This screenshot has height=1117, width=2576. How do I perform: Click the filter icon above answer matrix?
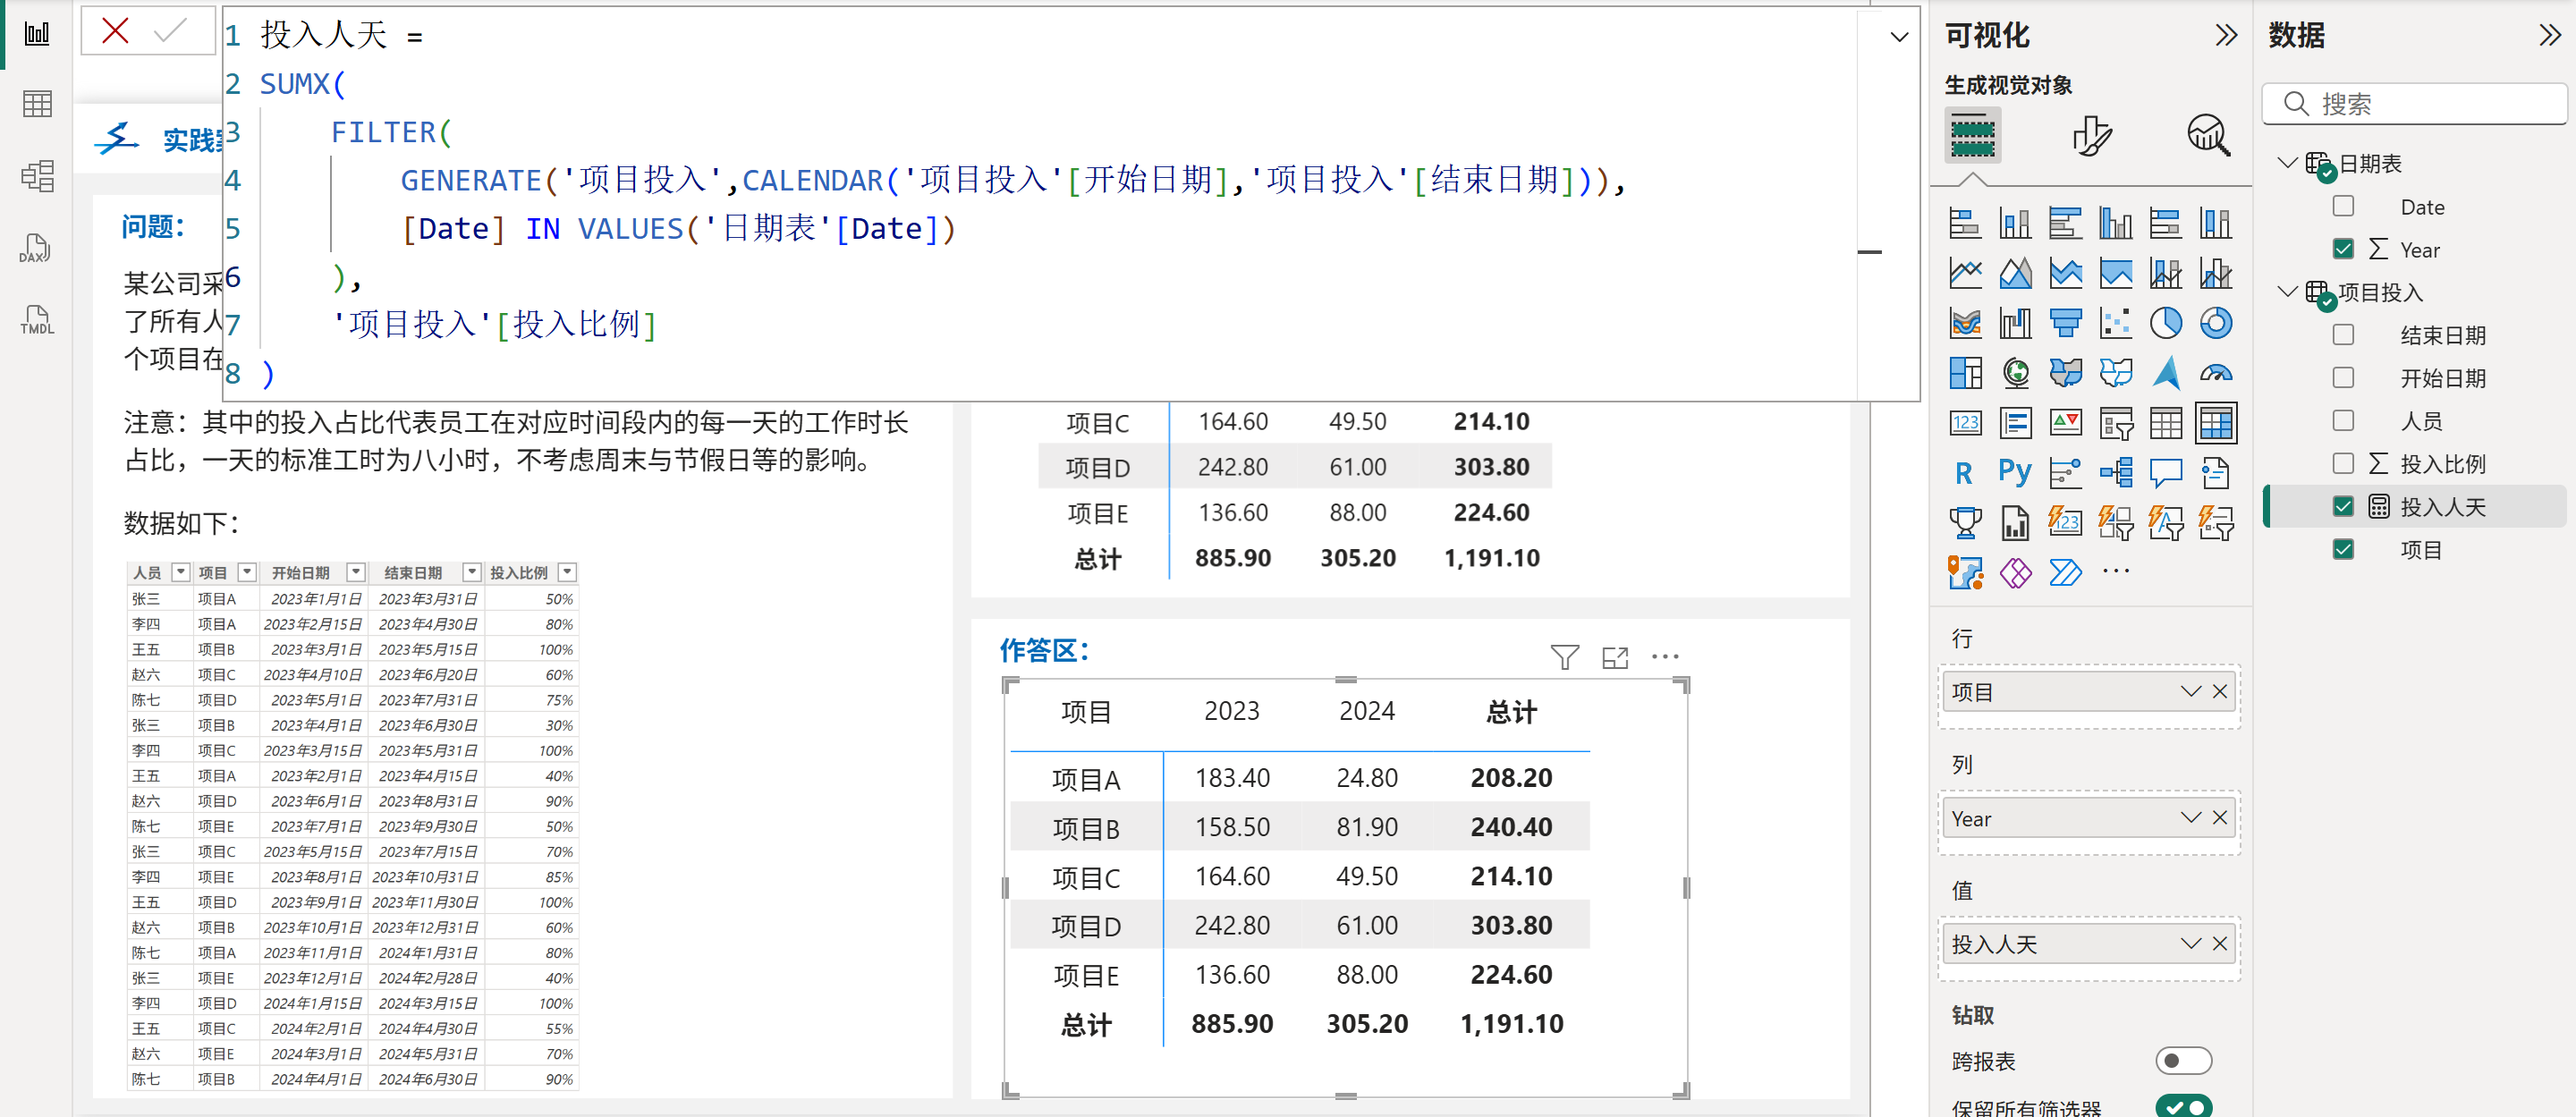[x=1564, y=657]
